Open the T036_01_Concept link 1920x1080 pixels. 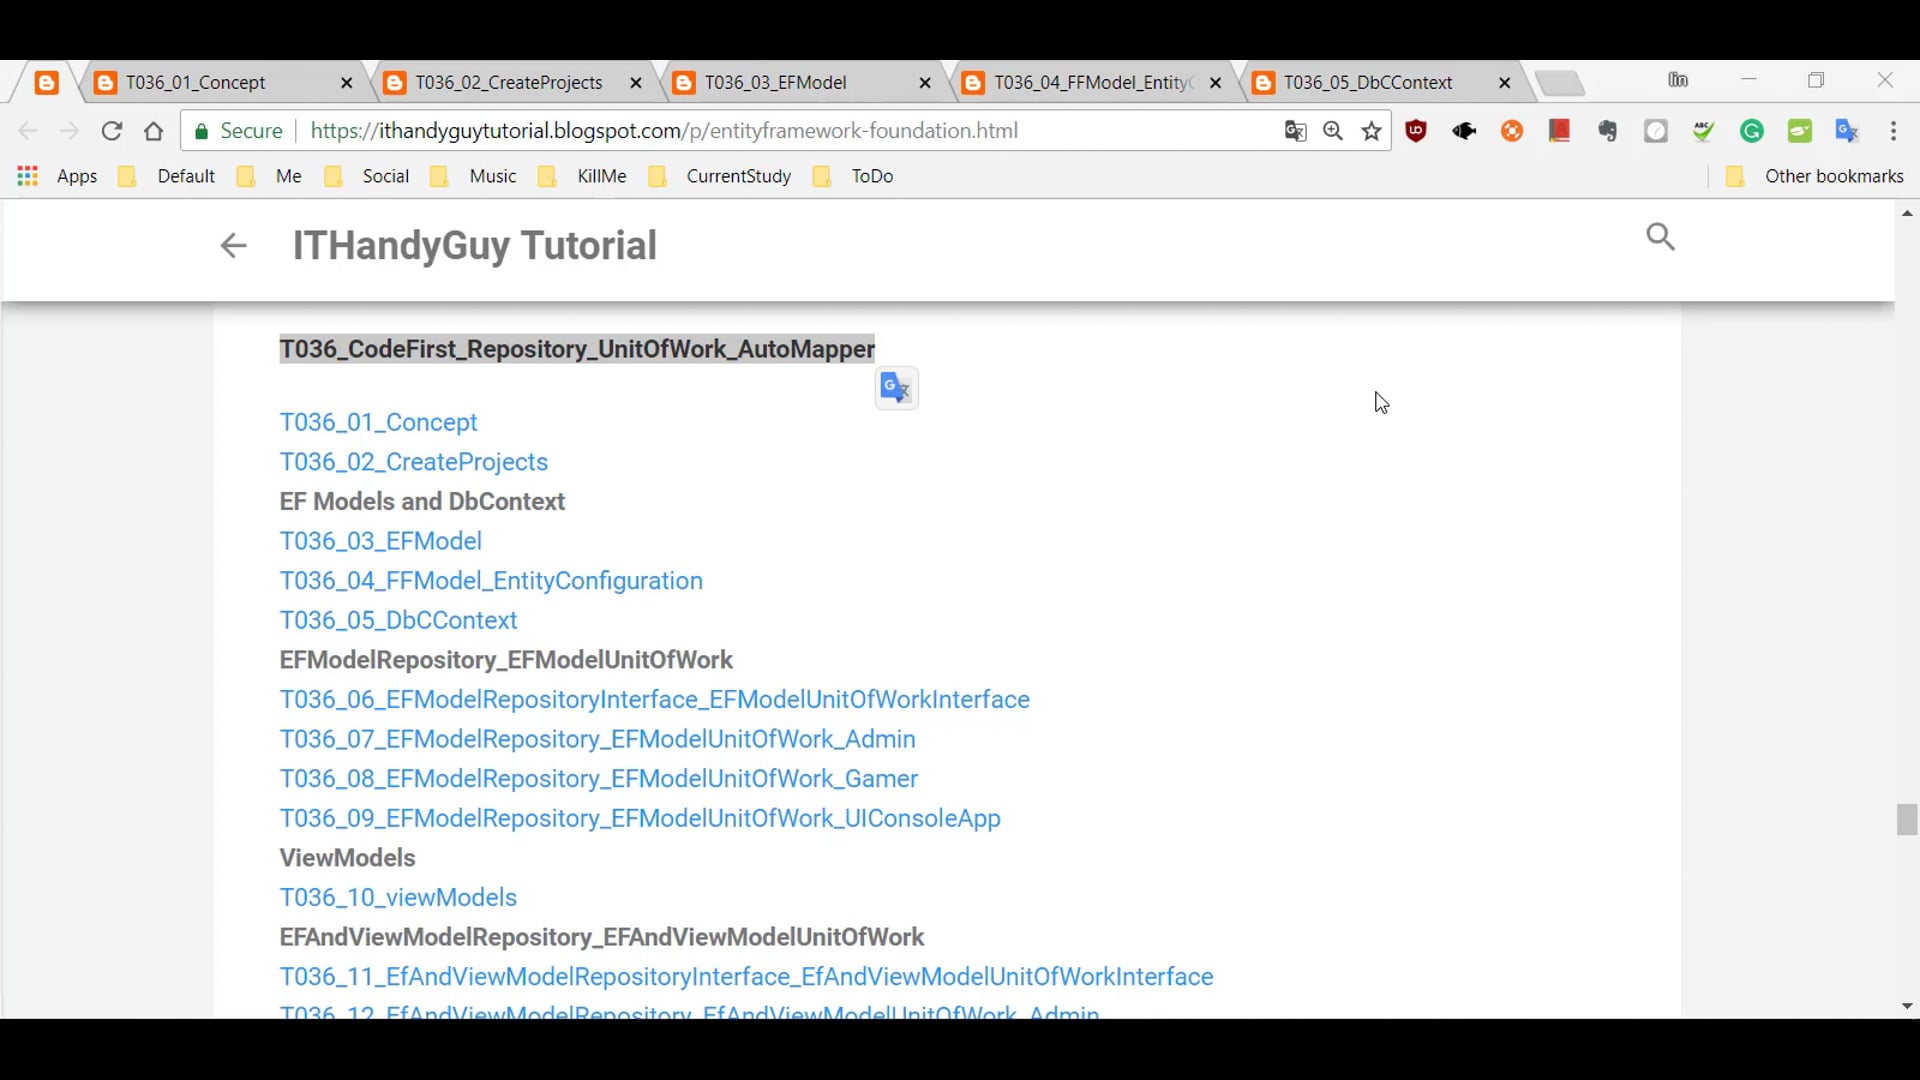[378, 422]
